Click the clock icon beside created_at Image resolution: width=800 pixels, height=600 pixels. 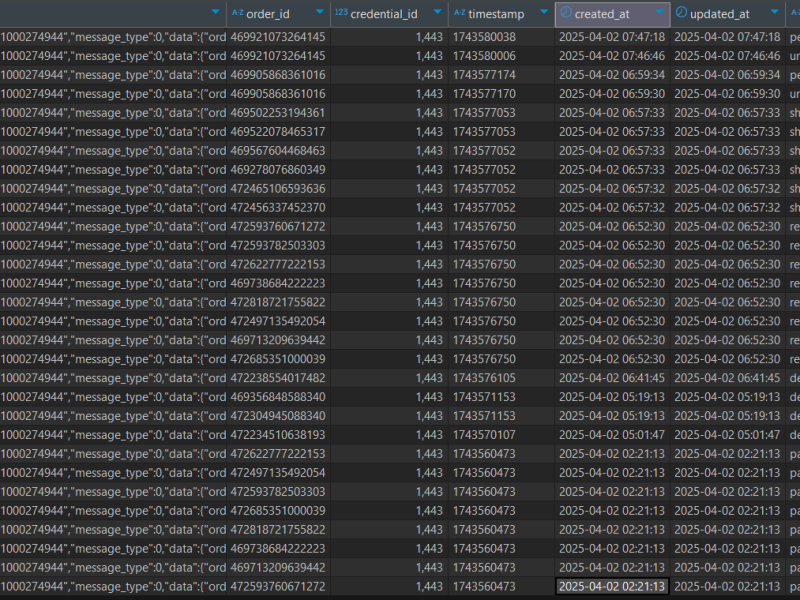[x=566, y=13]
